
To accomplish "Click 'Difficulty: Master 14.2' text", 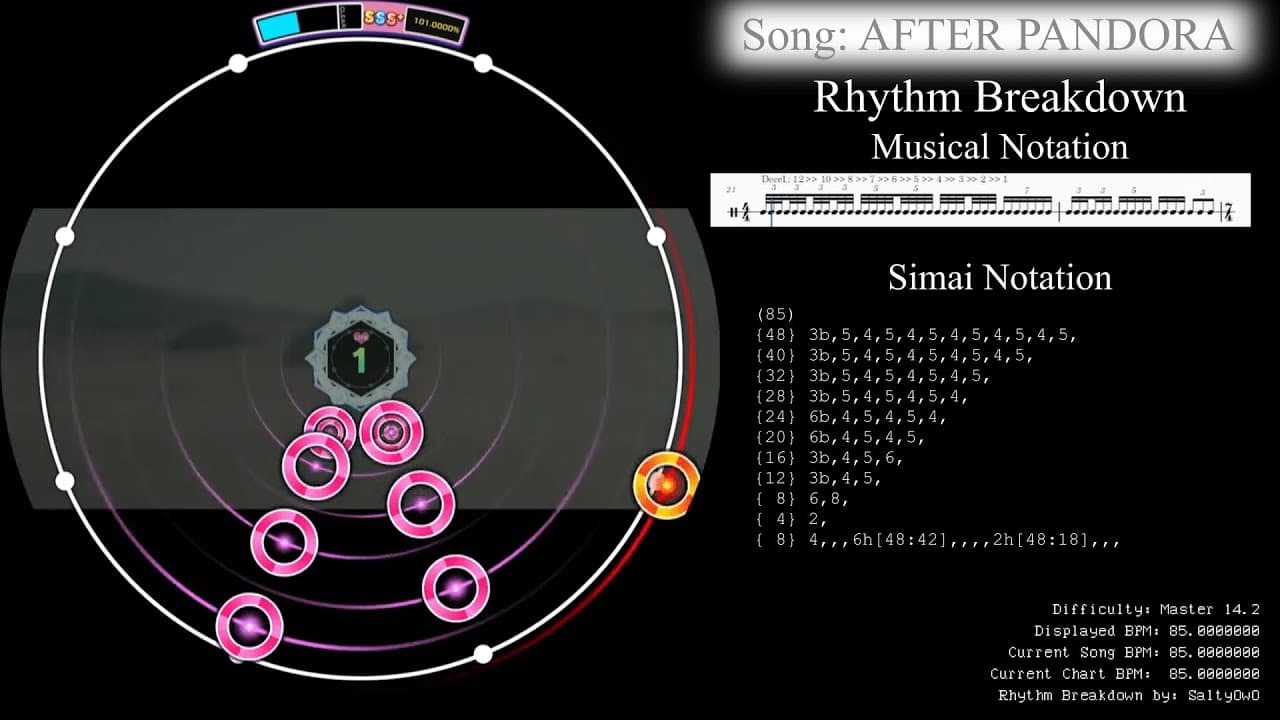I will [1155, 609].
